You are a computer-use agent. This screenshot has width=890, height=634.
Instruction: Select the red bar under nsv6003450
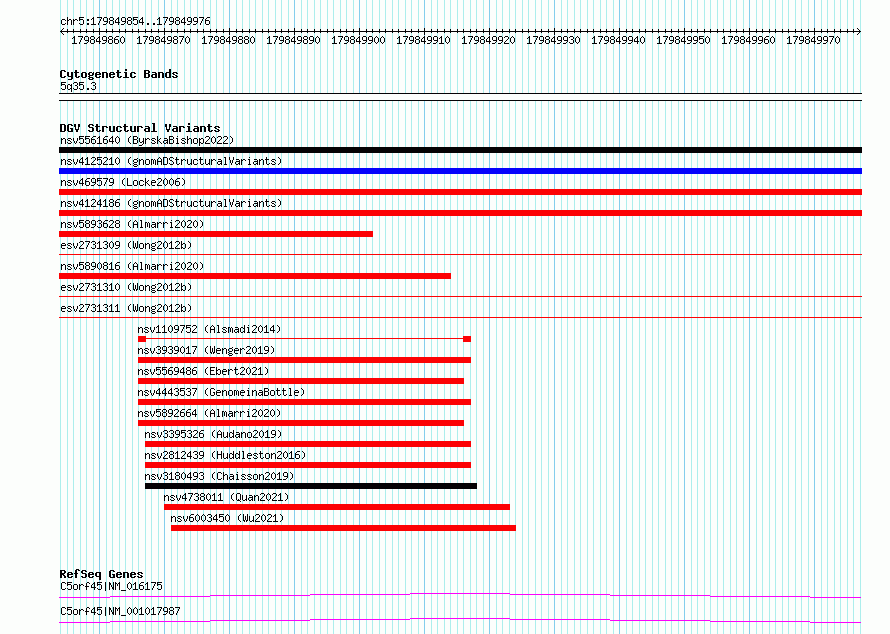click(x=343, y=528)
